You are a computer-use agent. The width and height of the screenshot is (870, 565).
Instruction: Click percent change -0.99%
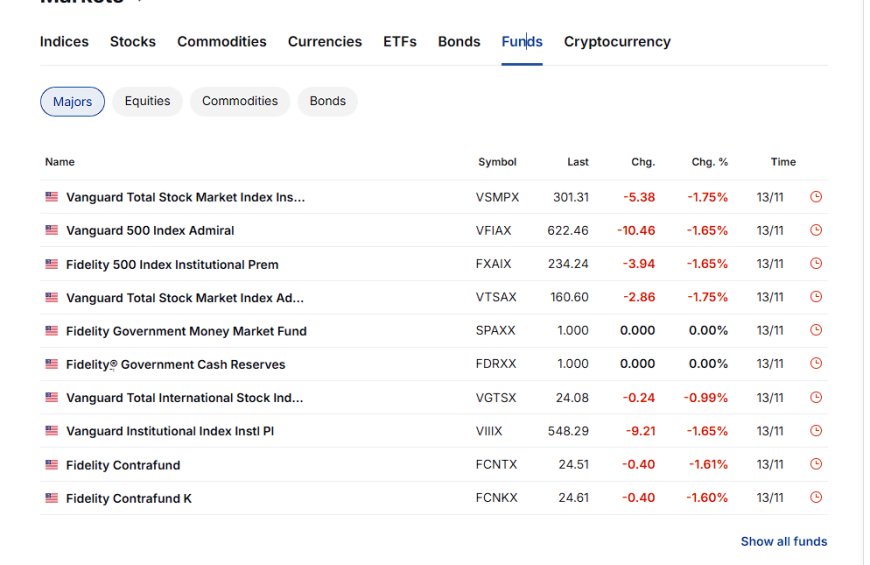coord(705,397)
